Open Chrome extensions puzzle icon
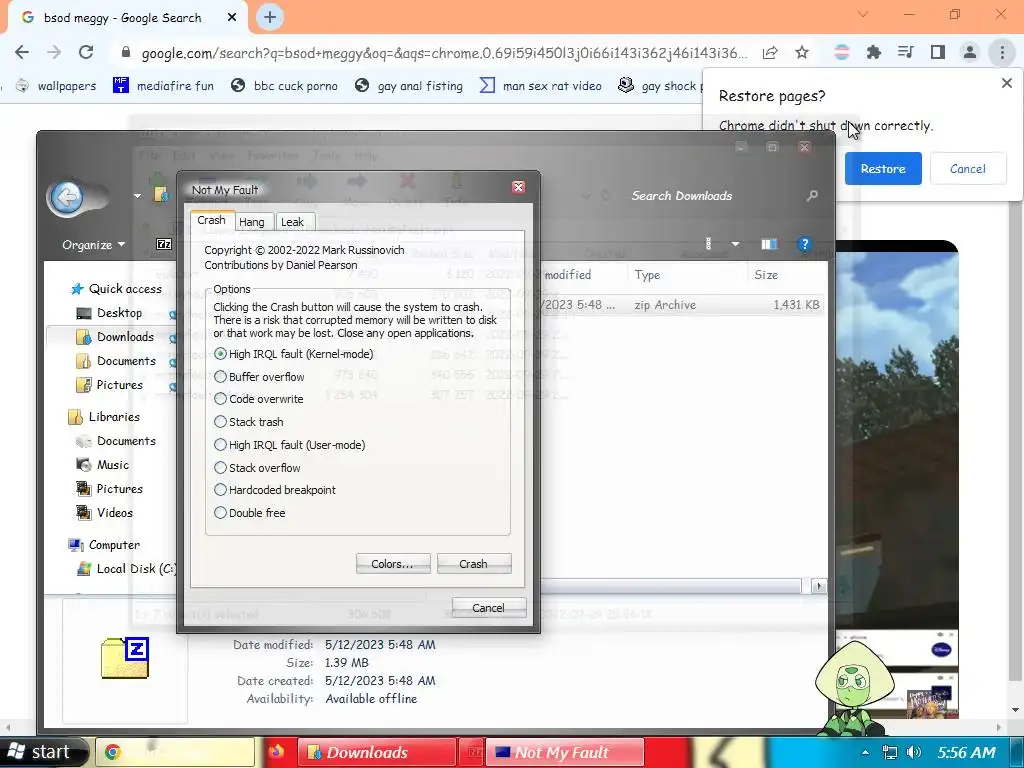The width and height of the screenshot is (1024, 768). point(873,52)
